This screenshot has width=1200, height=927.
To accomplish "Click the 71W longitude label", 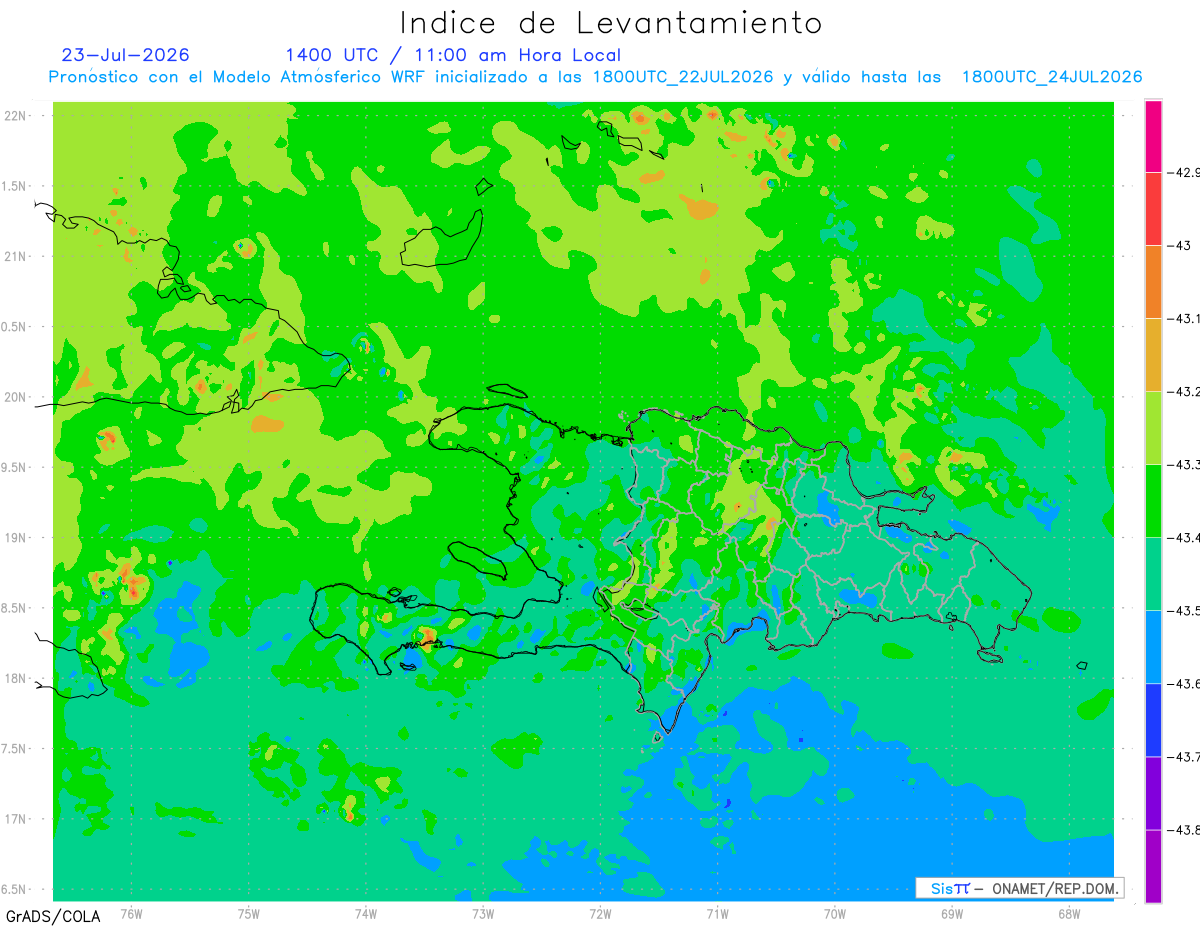I will tap(717, 913).
